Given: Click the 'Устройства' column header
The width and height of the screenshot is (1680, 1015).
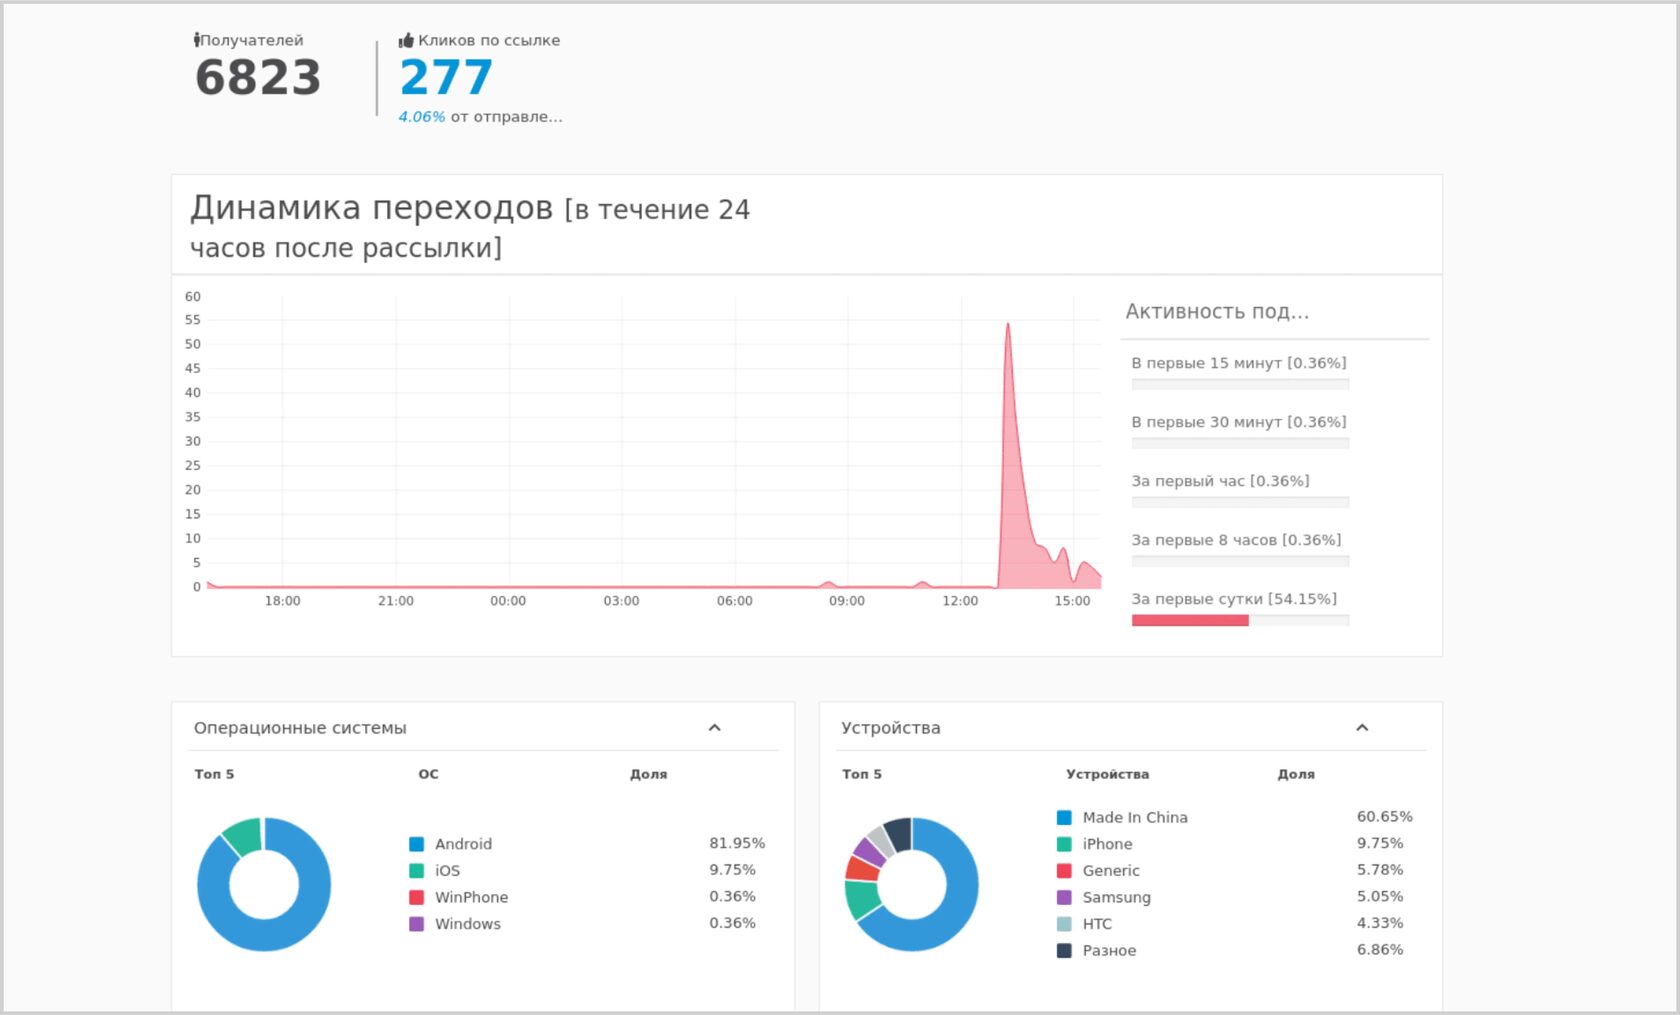Looking at the screenshot, I should (x=1107, y=774).
